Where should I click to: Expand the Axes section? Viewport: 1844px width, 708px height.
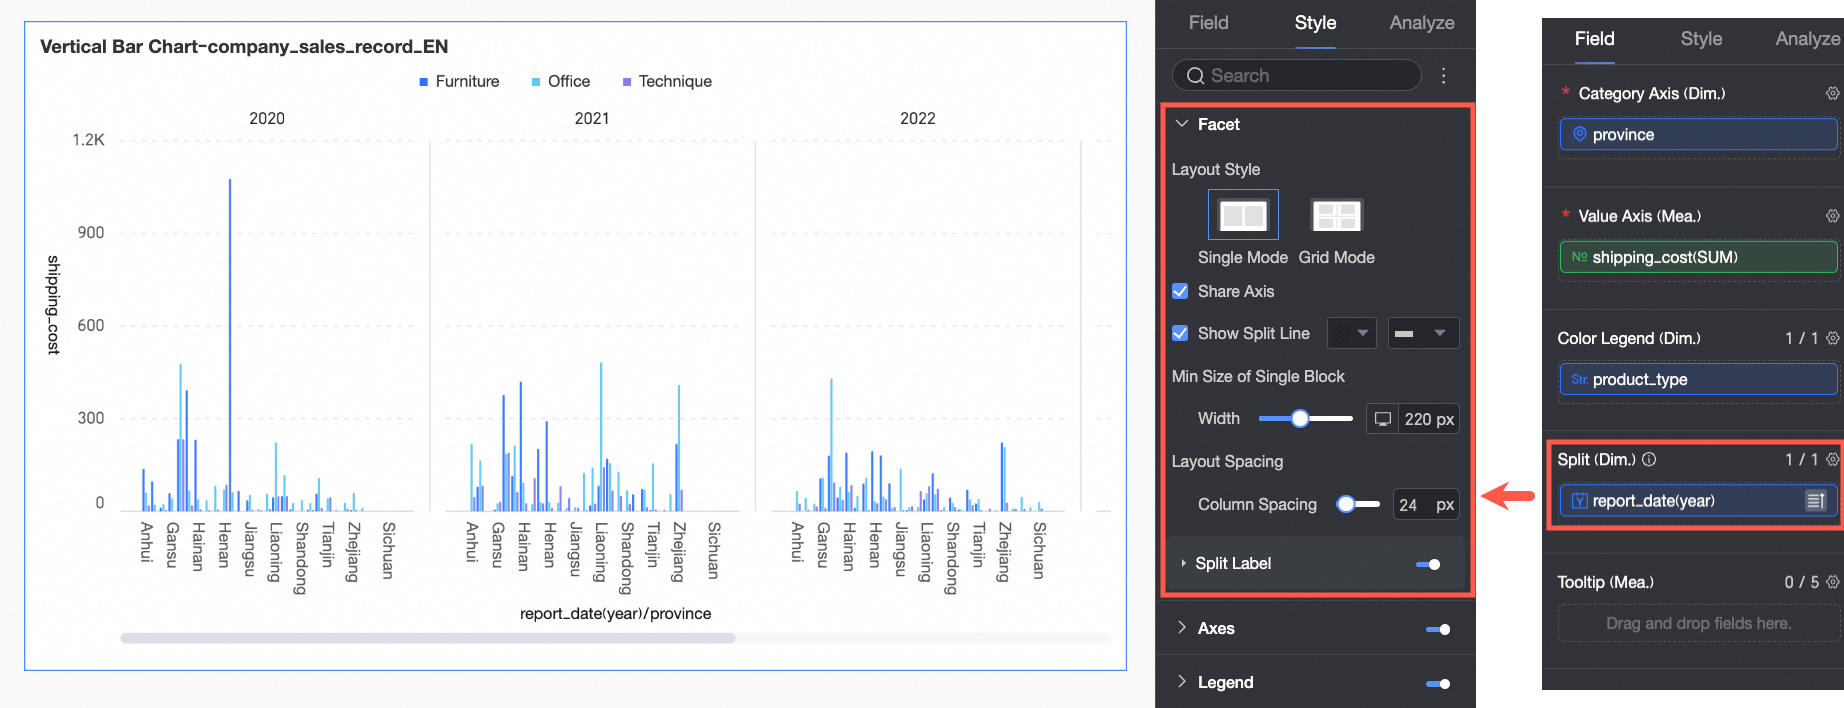click(x=1182, y=628)
